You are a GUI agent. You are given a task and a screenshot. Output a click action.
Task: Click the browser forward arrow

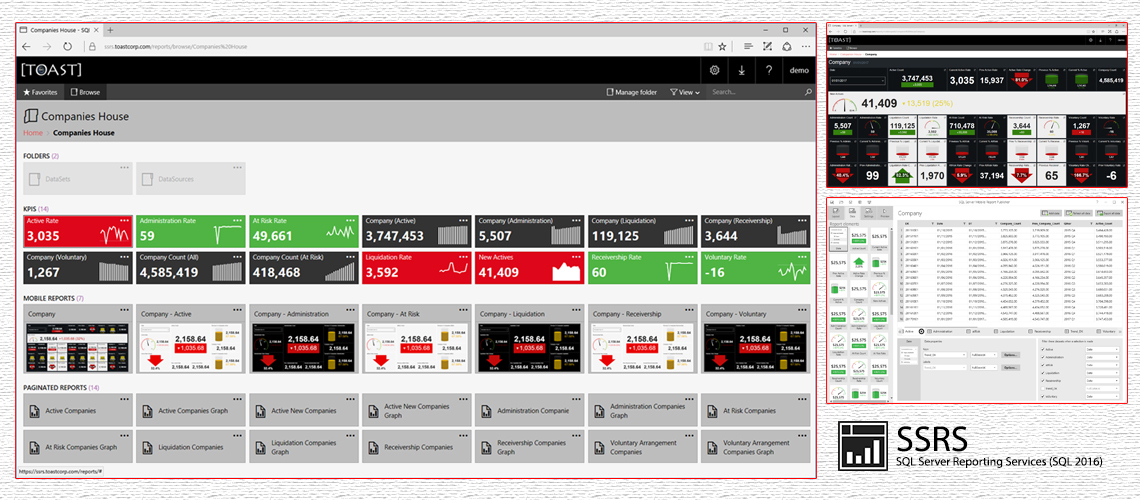(x=47, y=46)
